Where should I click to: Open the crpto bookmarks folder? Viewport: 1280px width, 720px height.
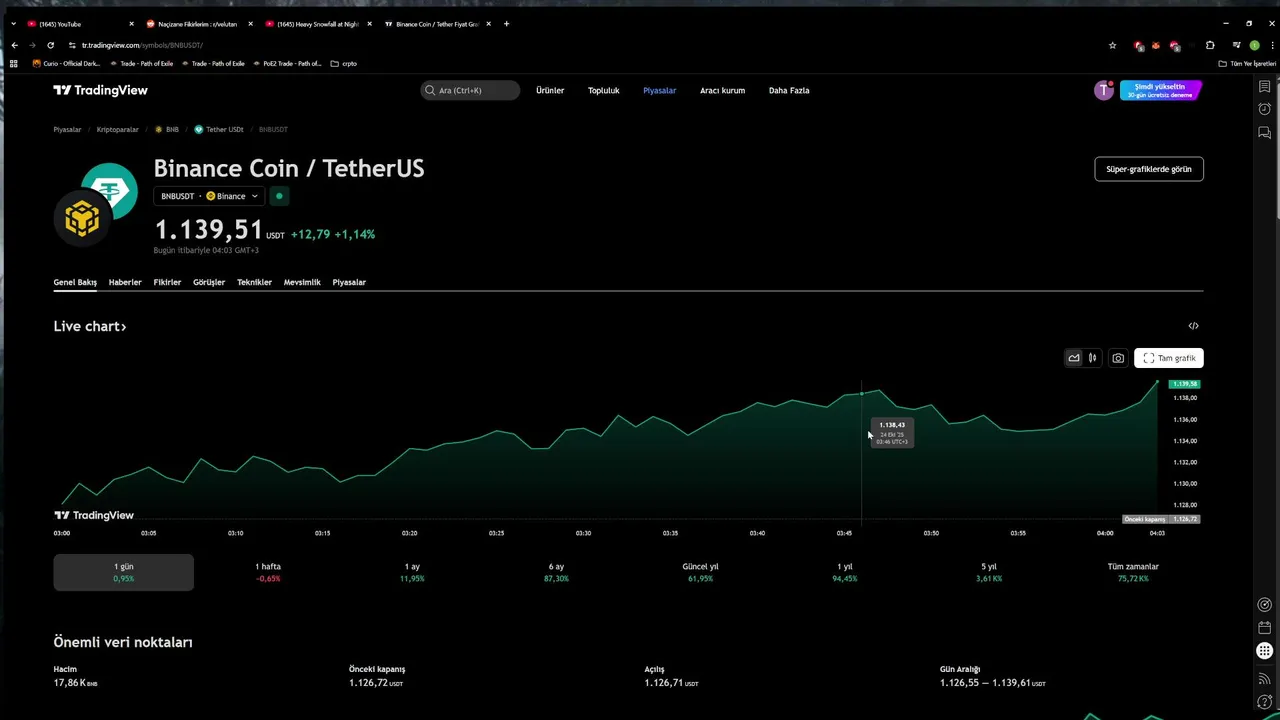343,63
